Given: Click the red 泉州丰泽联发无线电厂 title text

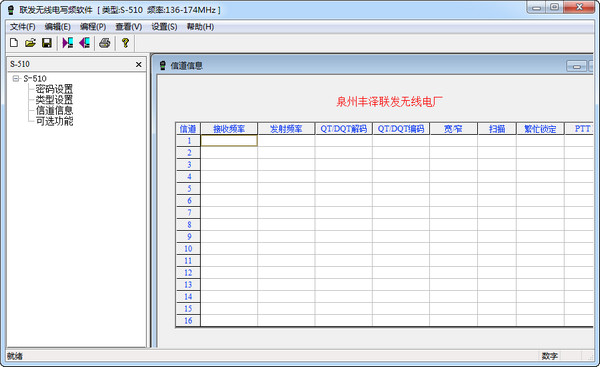Looking at the screenshot, I should 389,102.
